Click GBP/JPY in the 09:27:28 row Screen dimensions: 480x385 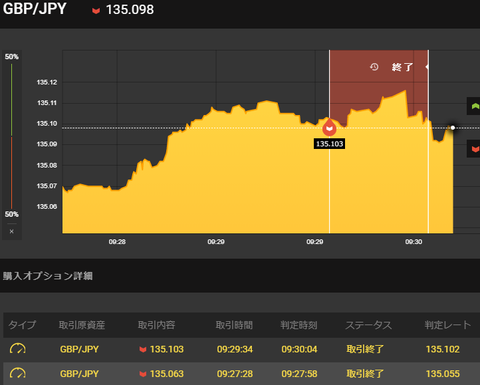coord(79,374)
